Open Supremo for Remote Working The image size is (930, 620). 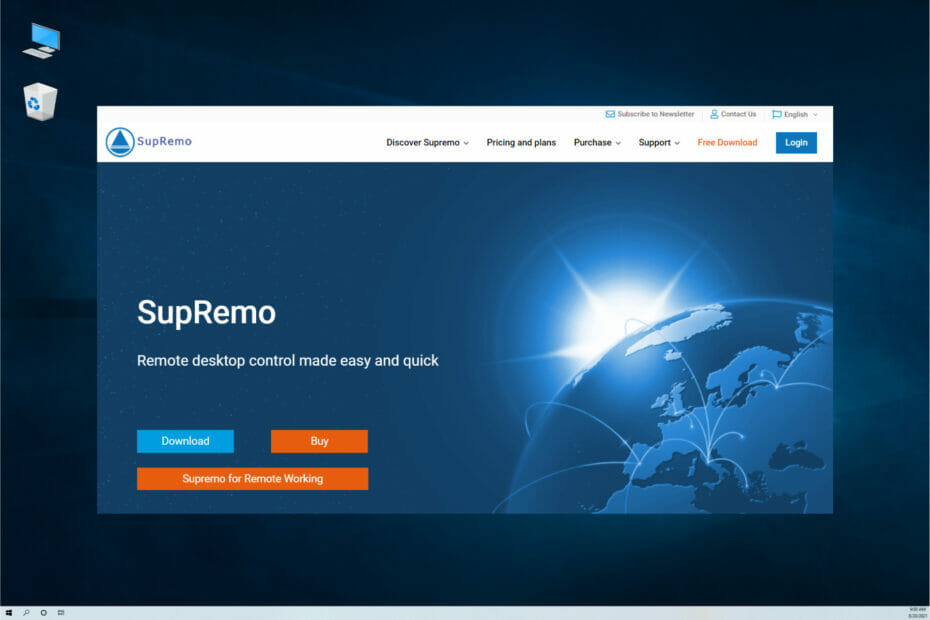click(x=253, y=478)
